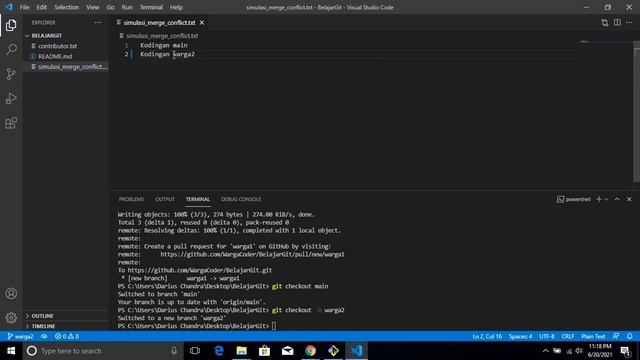Click the editor vertical scrollbar

pyautogui.click(x=636, y=110)
